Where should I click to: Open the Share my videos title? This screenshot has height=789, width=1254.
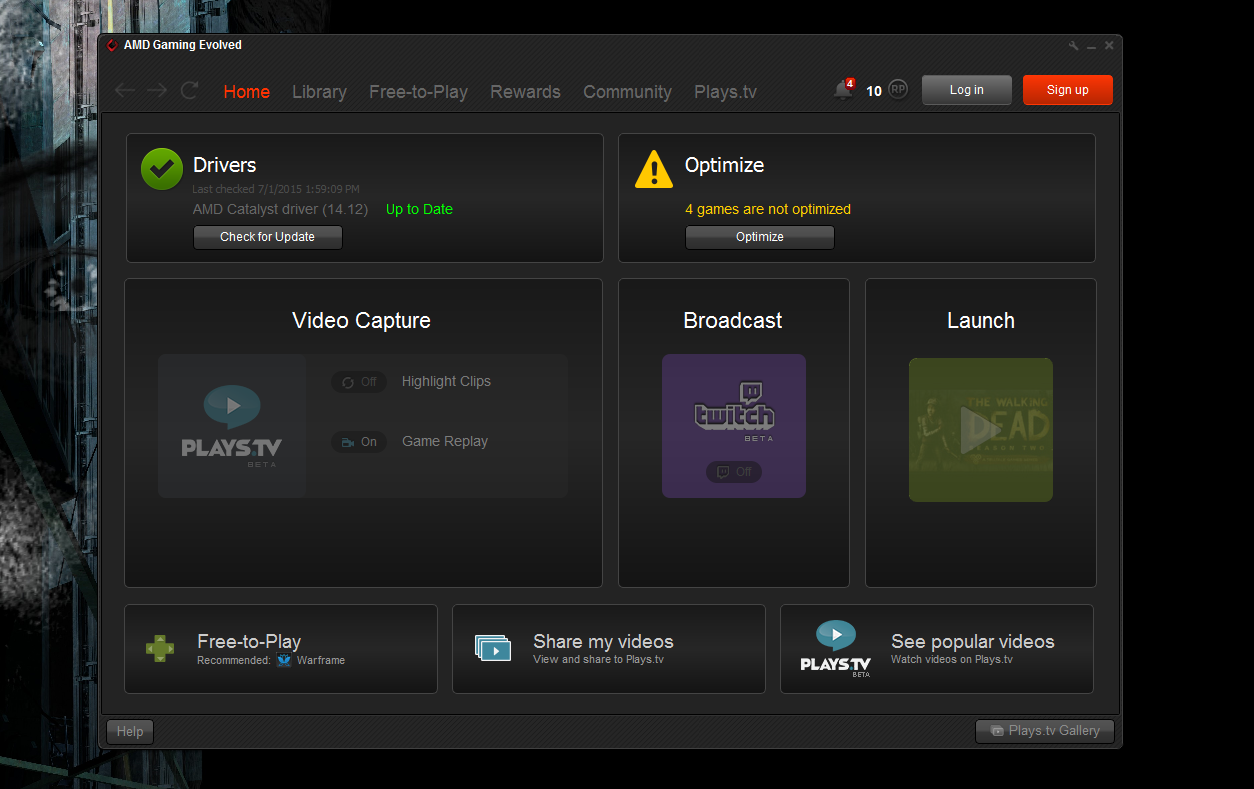pos(603,641)
